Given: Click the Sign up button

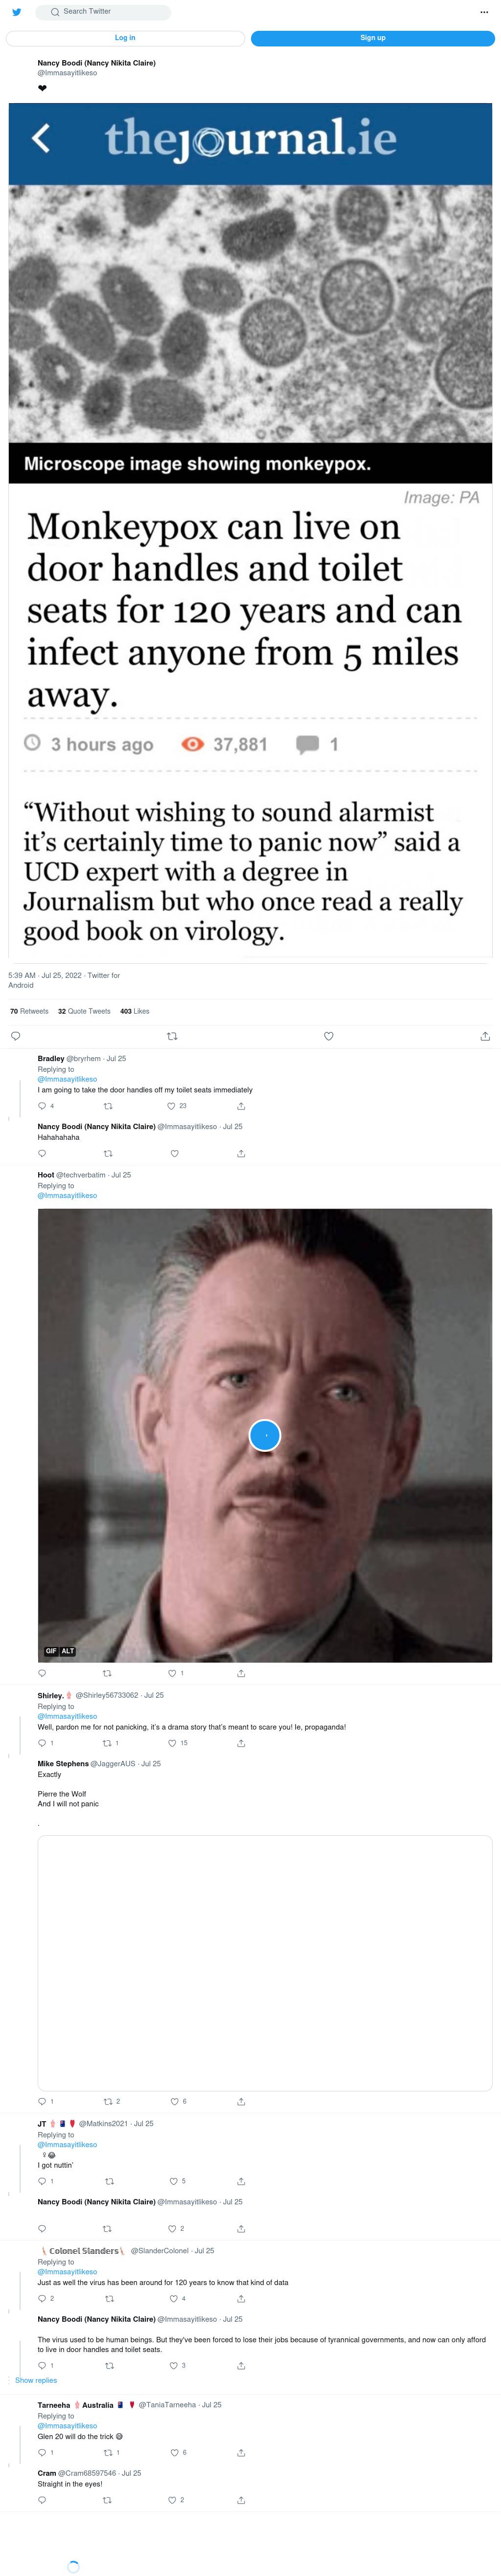Looking at the screenshot, I should pyautogui.click(x=373, y=38).
